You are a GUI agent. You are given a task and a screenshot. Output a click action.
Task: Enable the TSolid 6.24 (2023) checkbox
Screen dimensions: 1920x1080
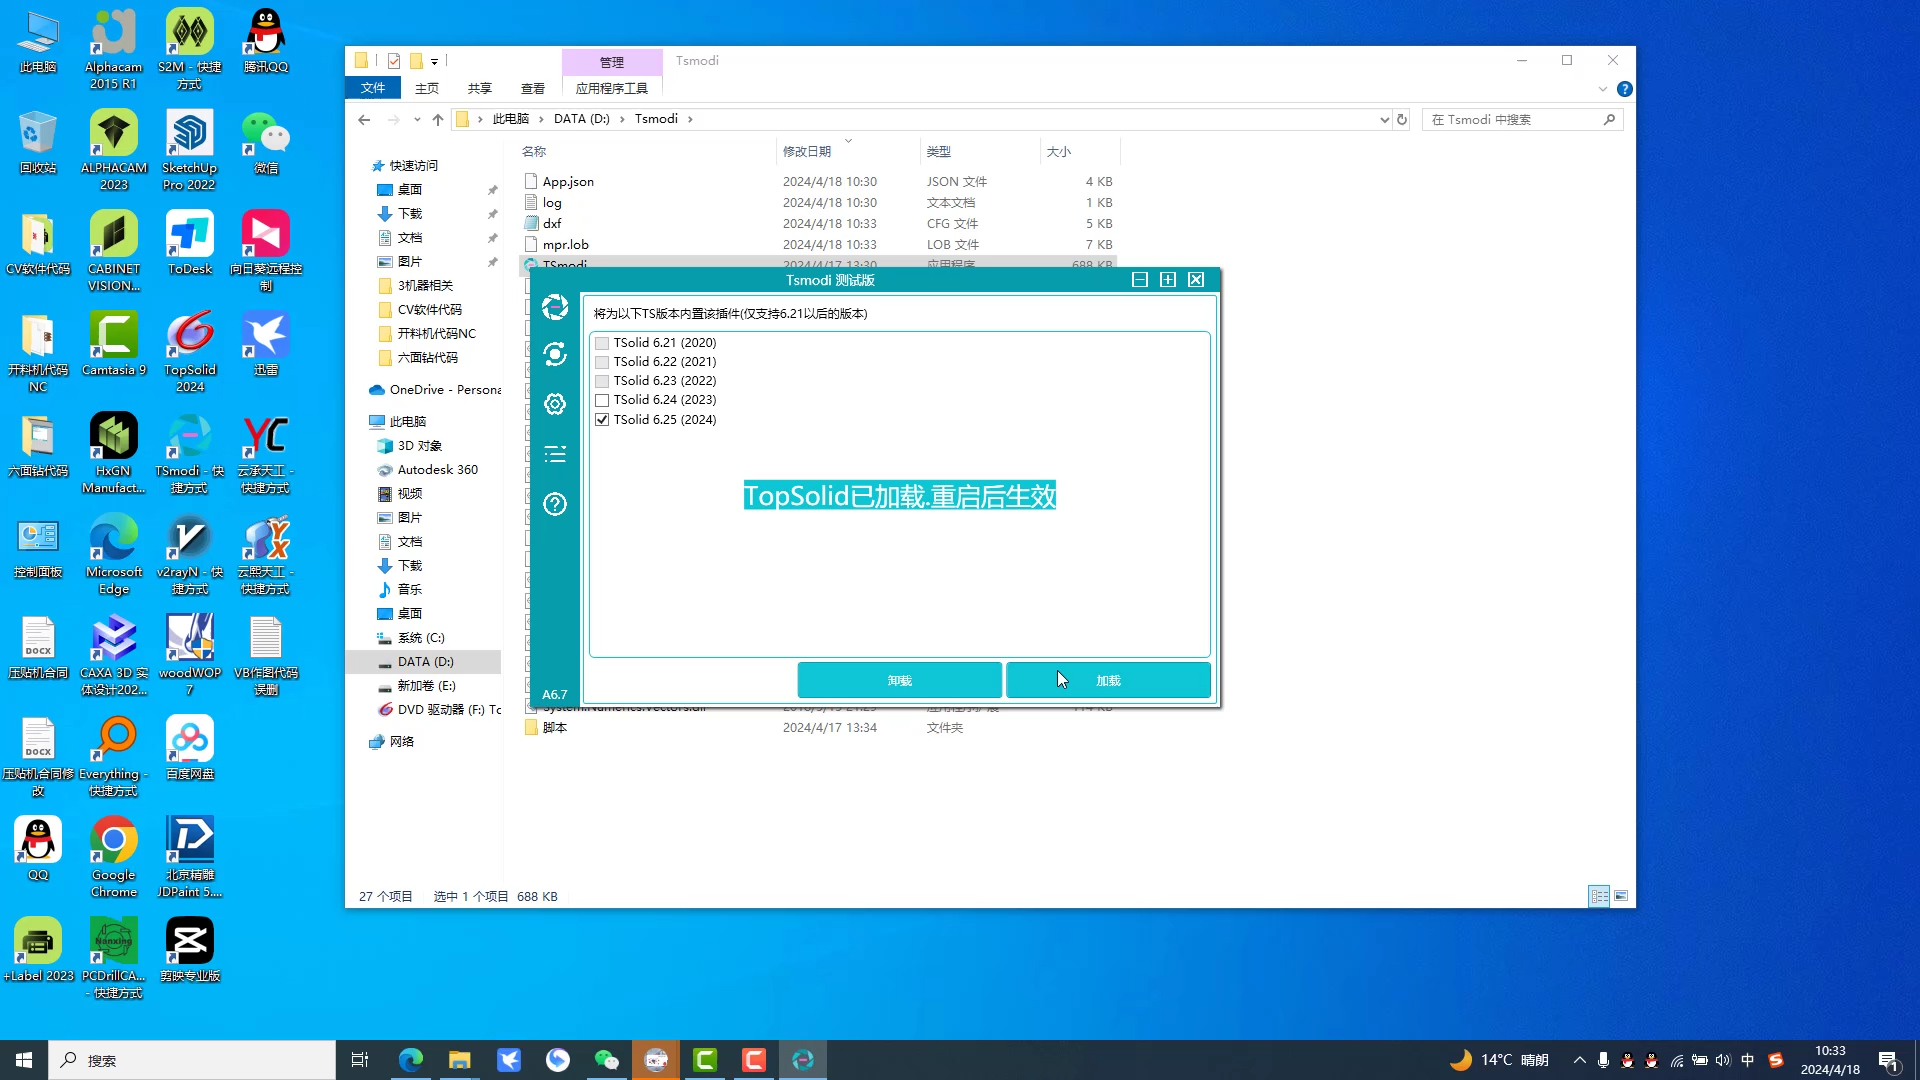point(602,400)
